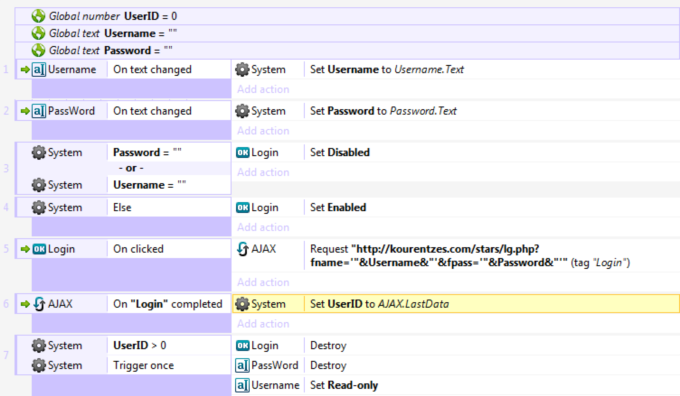Select the 'Set UserID to AJAX.LastData' action
Image resolution: width=680 pixels, height=396 pixels.
point(455,304)
